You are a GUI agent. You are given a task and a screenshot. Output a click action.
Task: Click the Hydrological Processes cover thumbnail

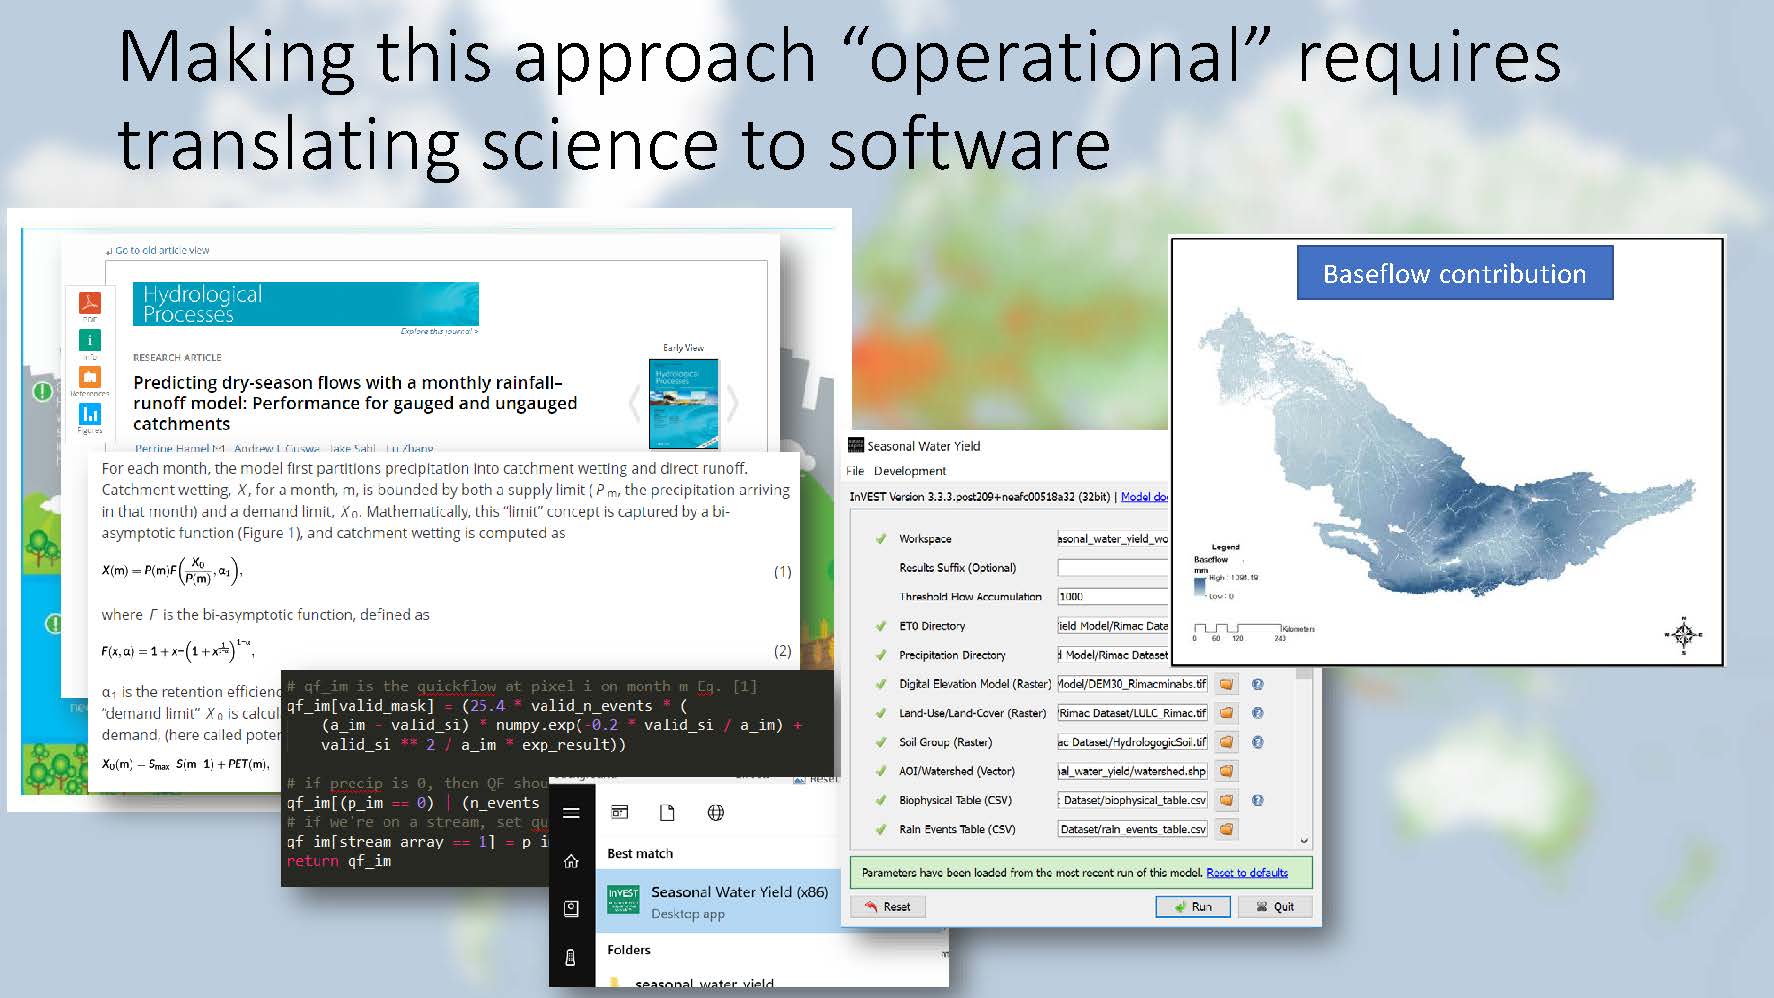pos(684,402)
